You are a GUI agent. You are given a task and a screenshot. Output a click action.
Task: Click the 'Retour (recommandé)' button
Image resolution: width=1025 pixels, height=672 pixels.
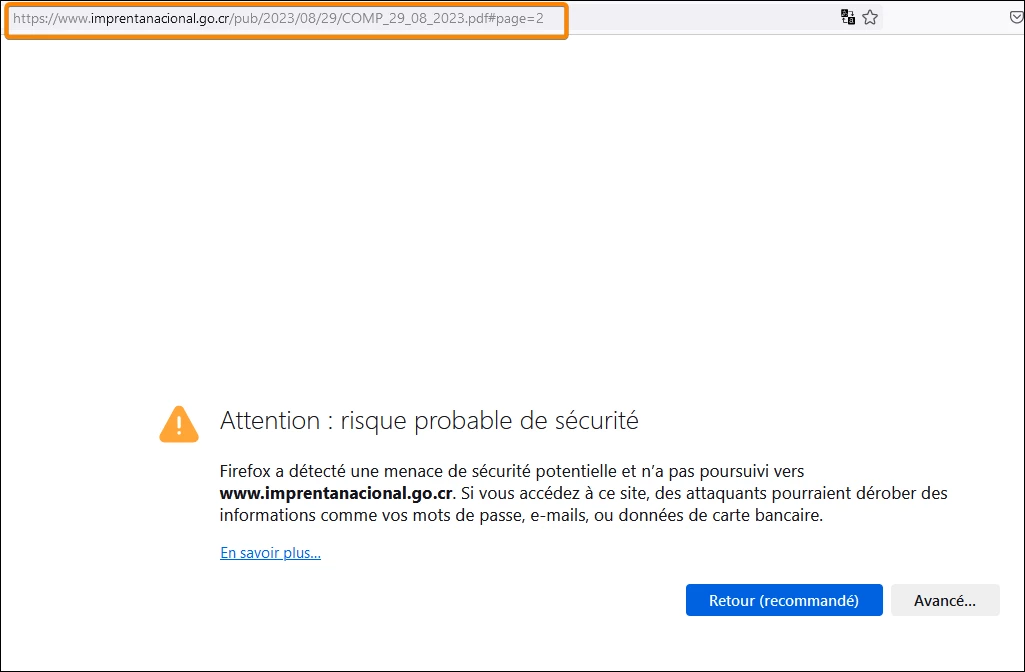[784, 600]
